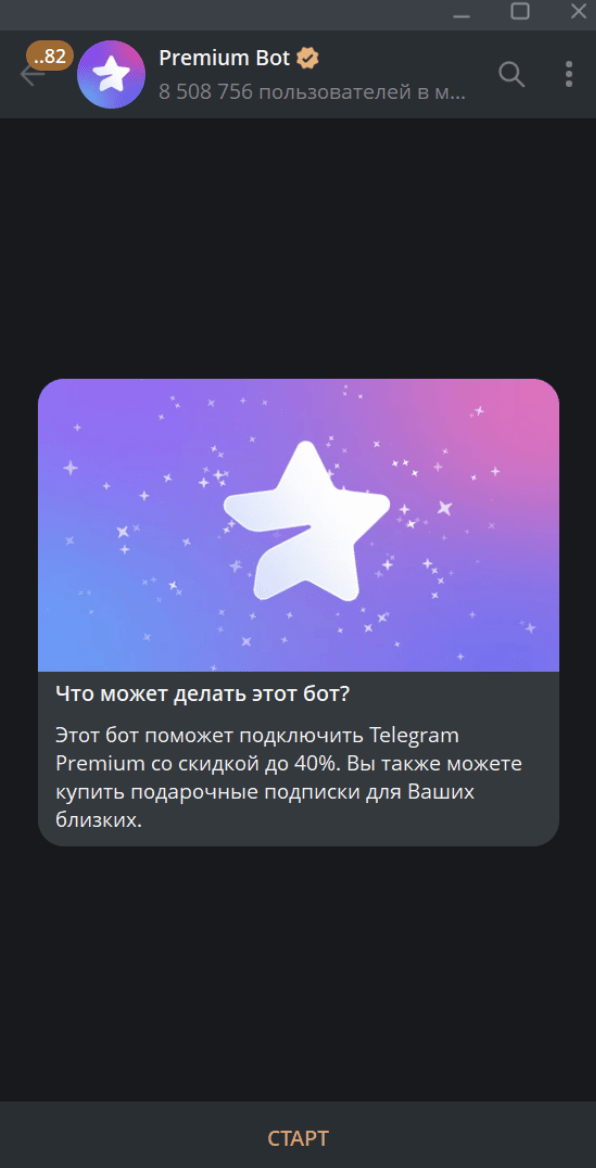Image resolution: width=596 pixels, height=1168 pixels.
Task: Click the empty chat area above the bot card
Action: coord(298,246)
